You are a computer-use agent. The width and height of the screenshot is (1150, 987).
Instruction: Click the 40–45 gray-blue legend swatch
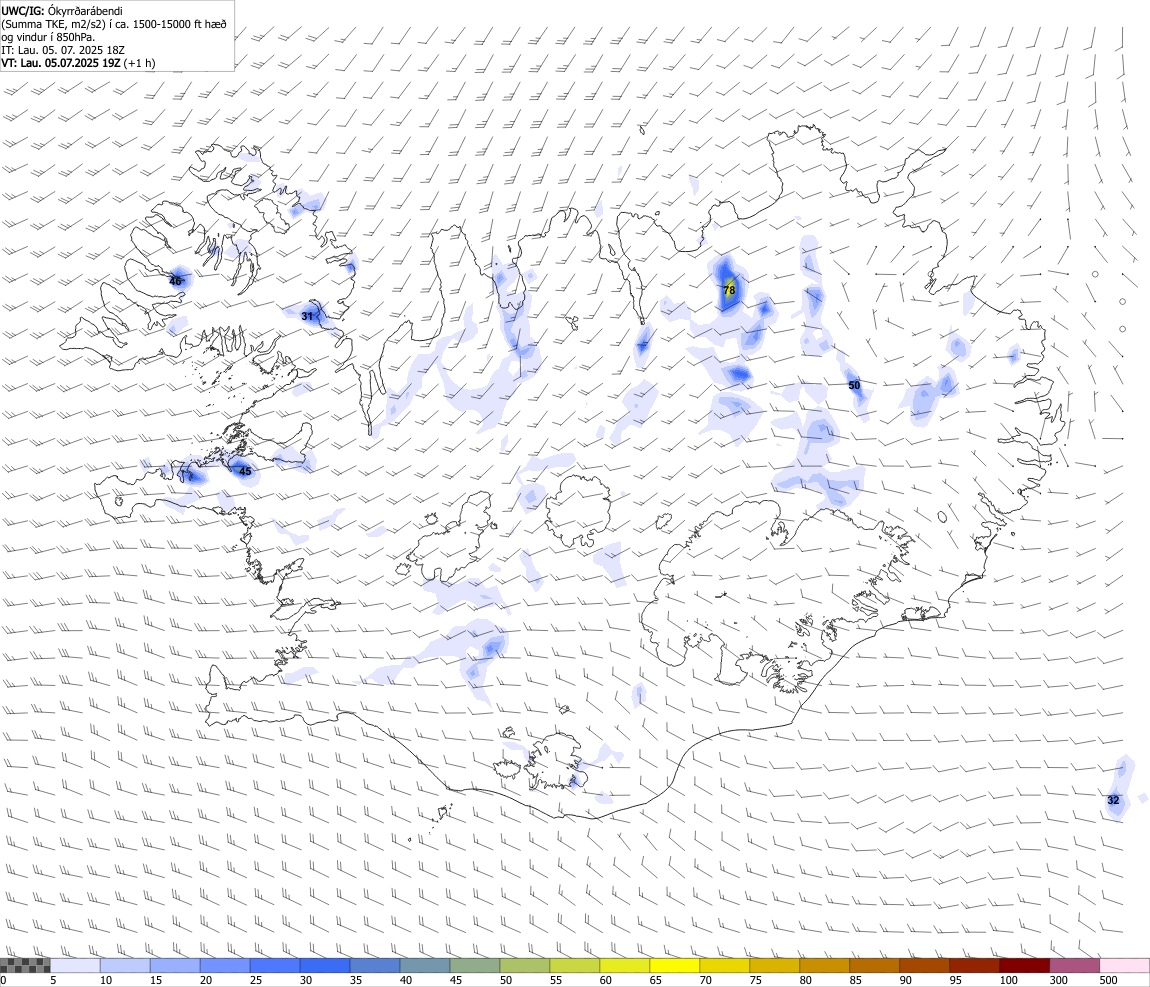coord(425,965)
